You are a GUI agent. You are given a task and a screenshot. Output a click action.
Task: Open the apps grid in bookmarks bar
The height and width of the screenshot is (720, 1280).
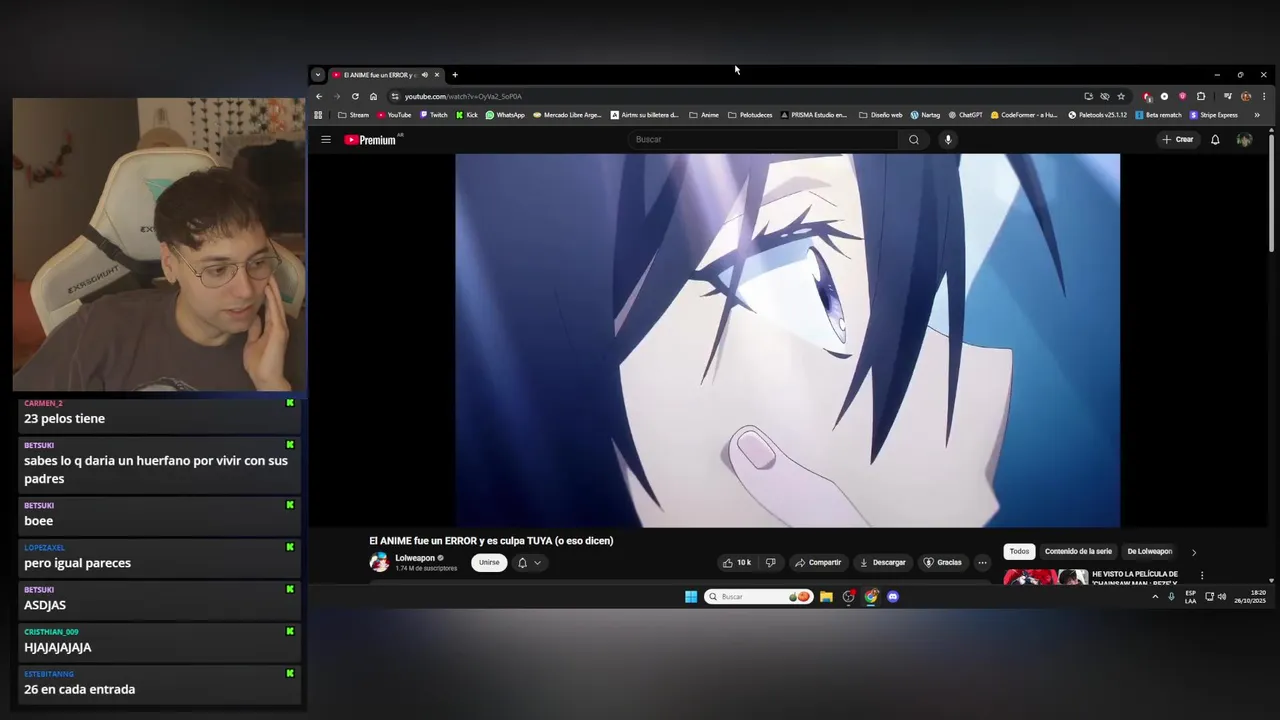pos(318,115)
